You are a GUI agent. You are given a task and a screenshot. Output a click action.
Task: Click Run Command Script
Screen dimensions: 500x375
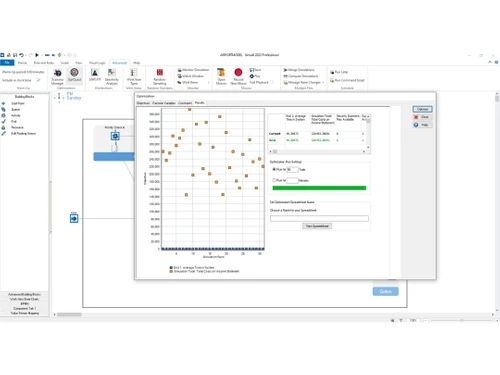tap(347, 80)
